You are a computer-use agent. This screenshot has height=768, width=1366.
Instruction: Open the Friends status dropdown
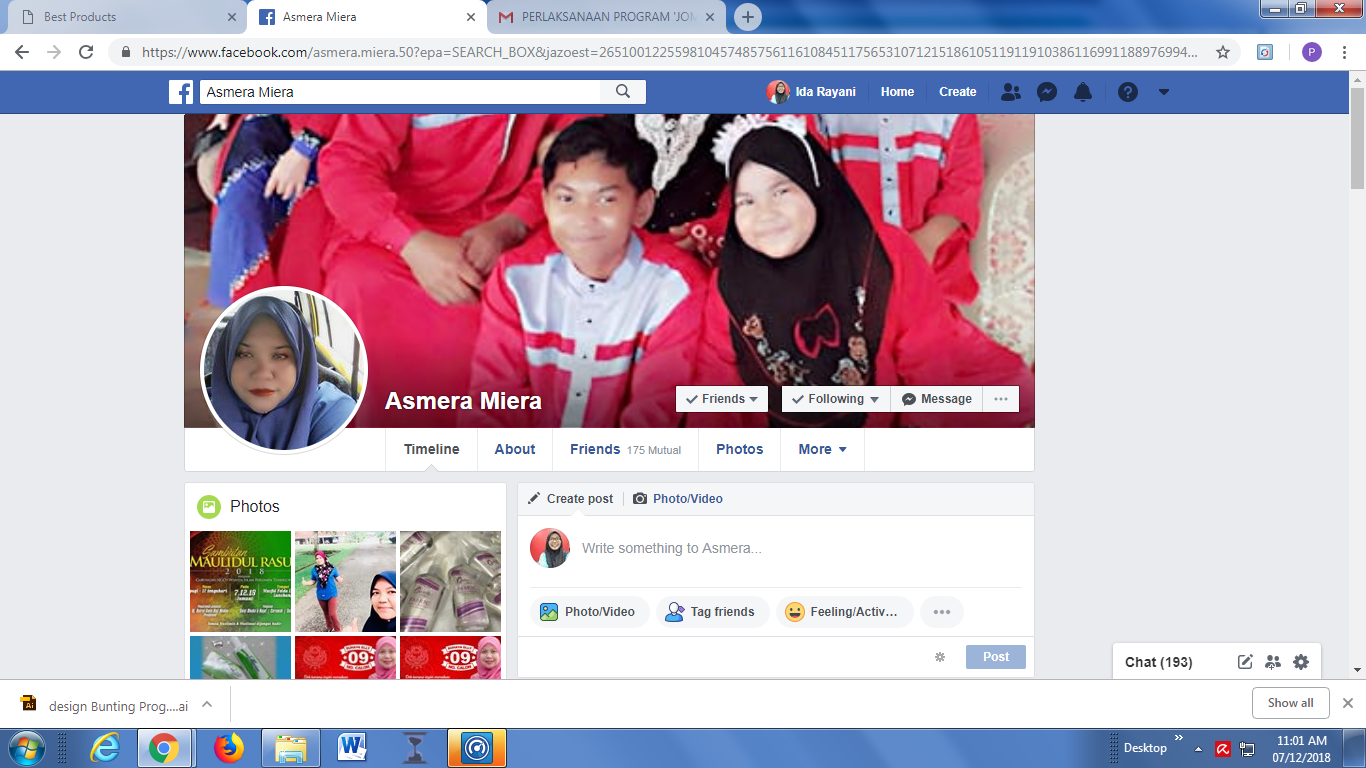coord(722,399)
